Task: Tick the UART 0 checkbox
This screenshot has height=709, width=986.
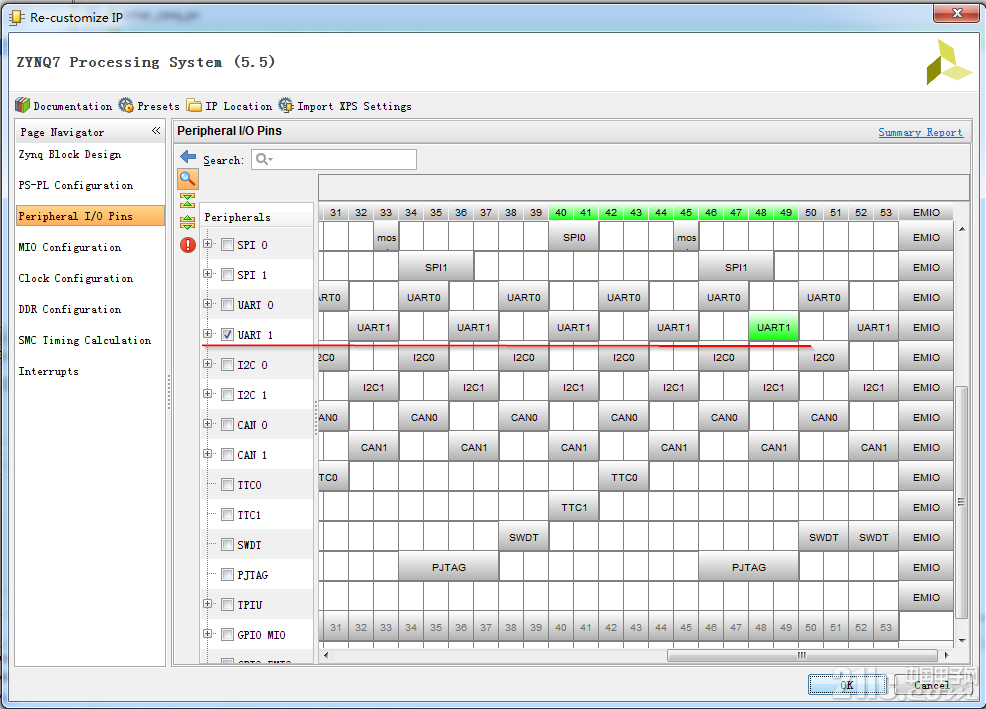Action: [x=228, y=305]
